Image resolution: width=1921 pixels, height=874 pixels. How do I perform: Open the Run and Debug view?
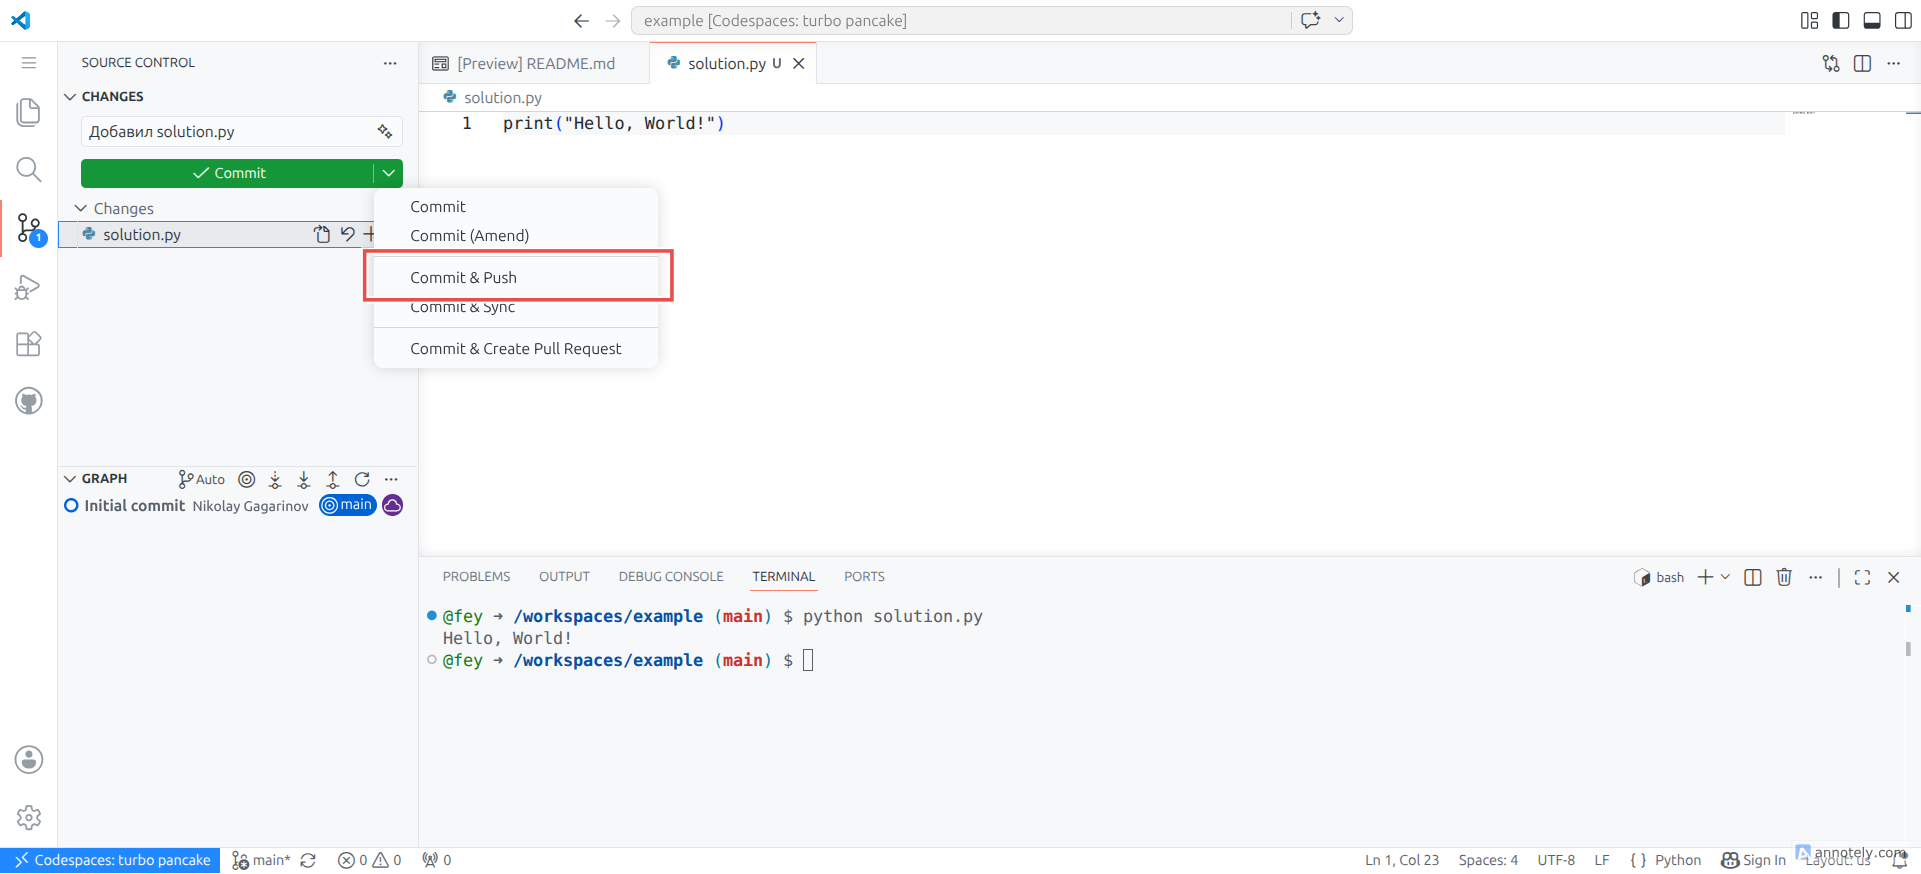click(x=29, y=288)
